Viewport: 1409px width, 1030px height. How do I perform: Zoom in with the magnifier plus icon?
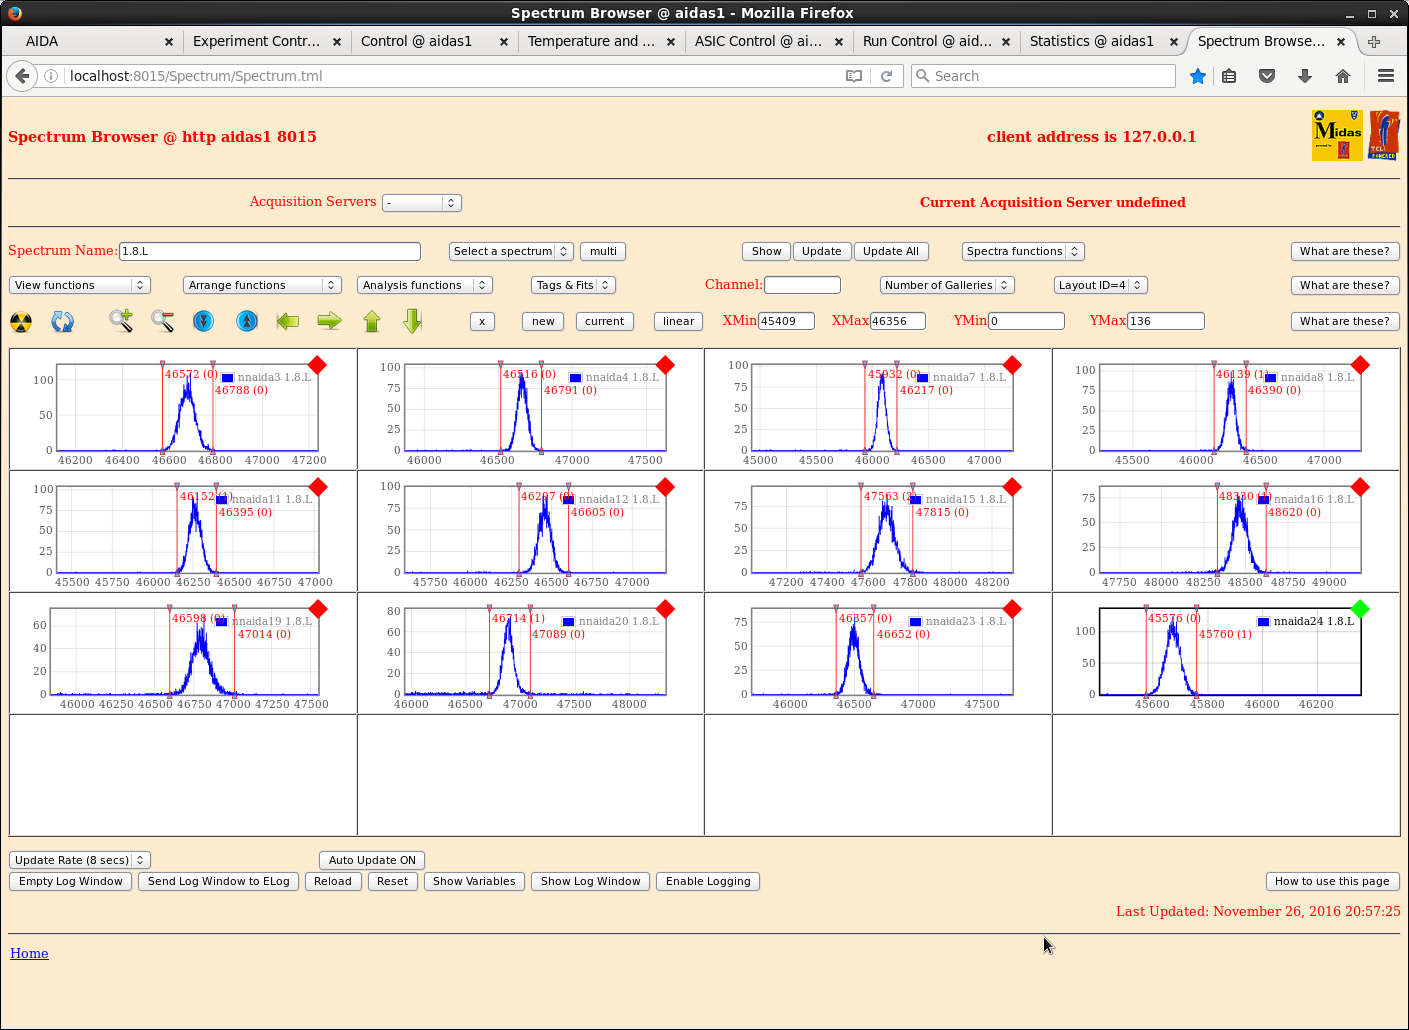click(121, 321)
